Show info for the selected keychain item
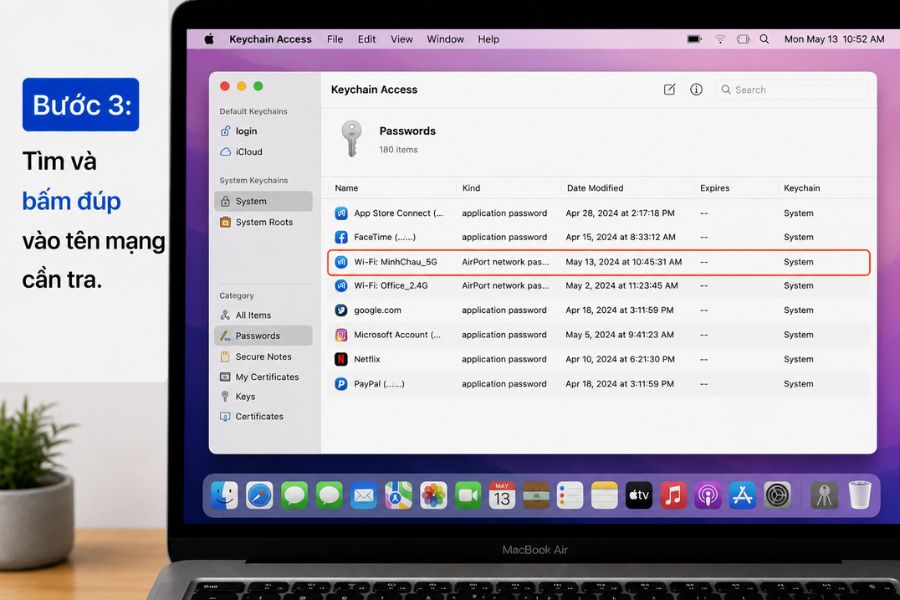Viewport: 900px width, 600px height. coord(696,90)
